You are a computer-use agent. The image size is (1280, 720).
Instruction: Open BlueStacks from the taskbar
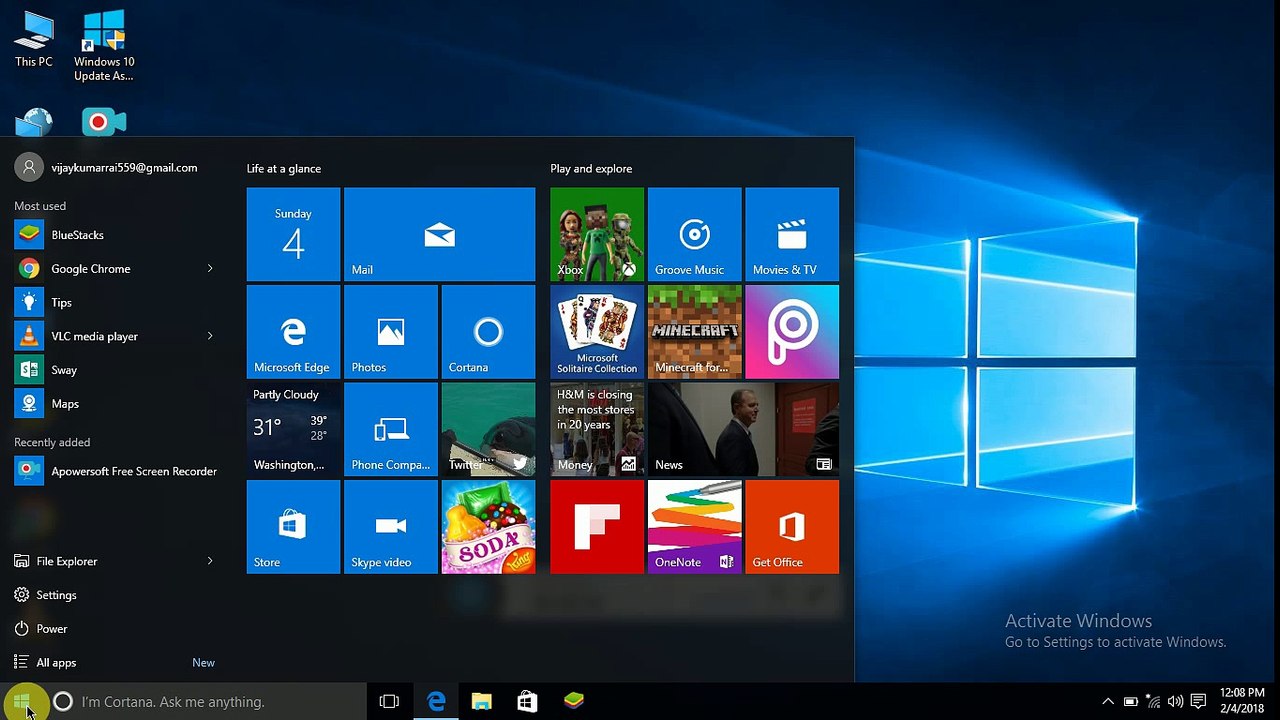[x=573, y=702]
